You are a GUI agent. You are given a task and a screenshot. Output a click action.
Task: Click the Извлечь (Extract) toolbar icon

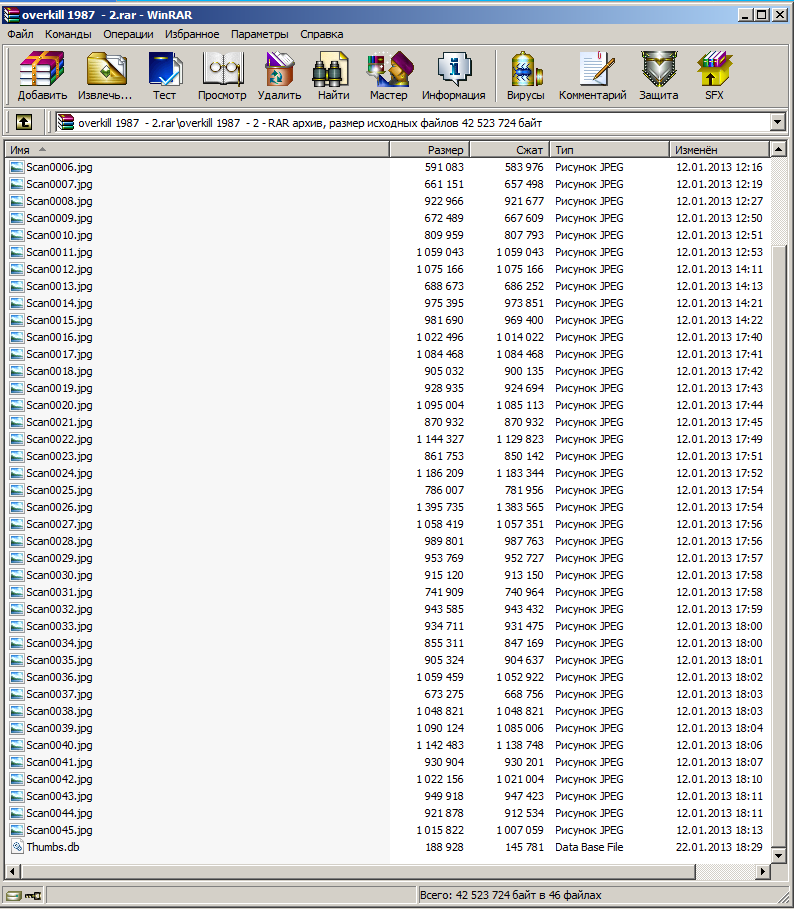point(105,76)
